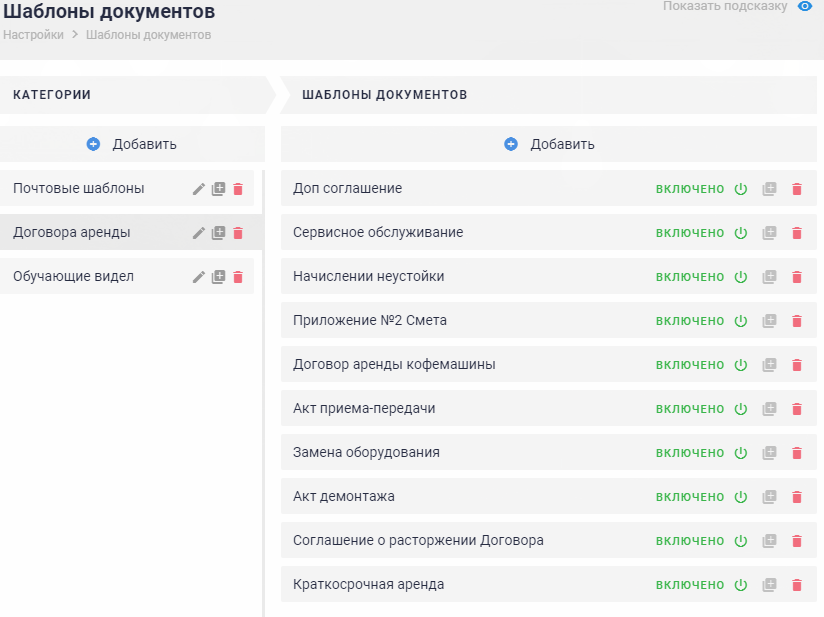Copy the "Соглашение о расторжении Договора" template
Viewport: 824px width, 617px height.
coord(769,540)
